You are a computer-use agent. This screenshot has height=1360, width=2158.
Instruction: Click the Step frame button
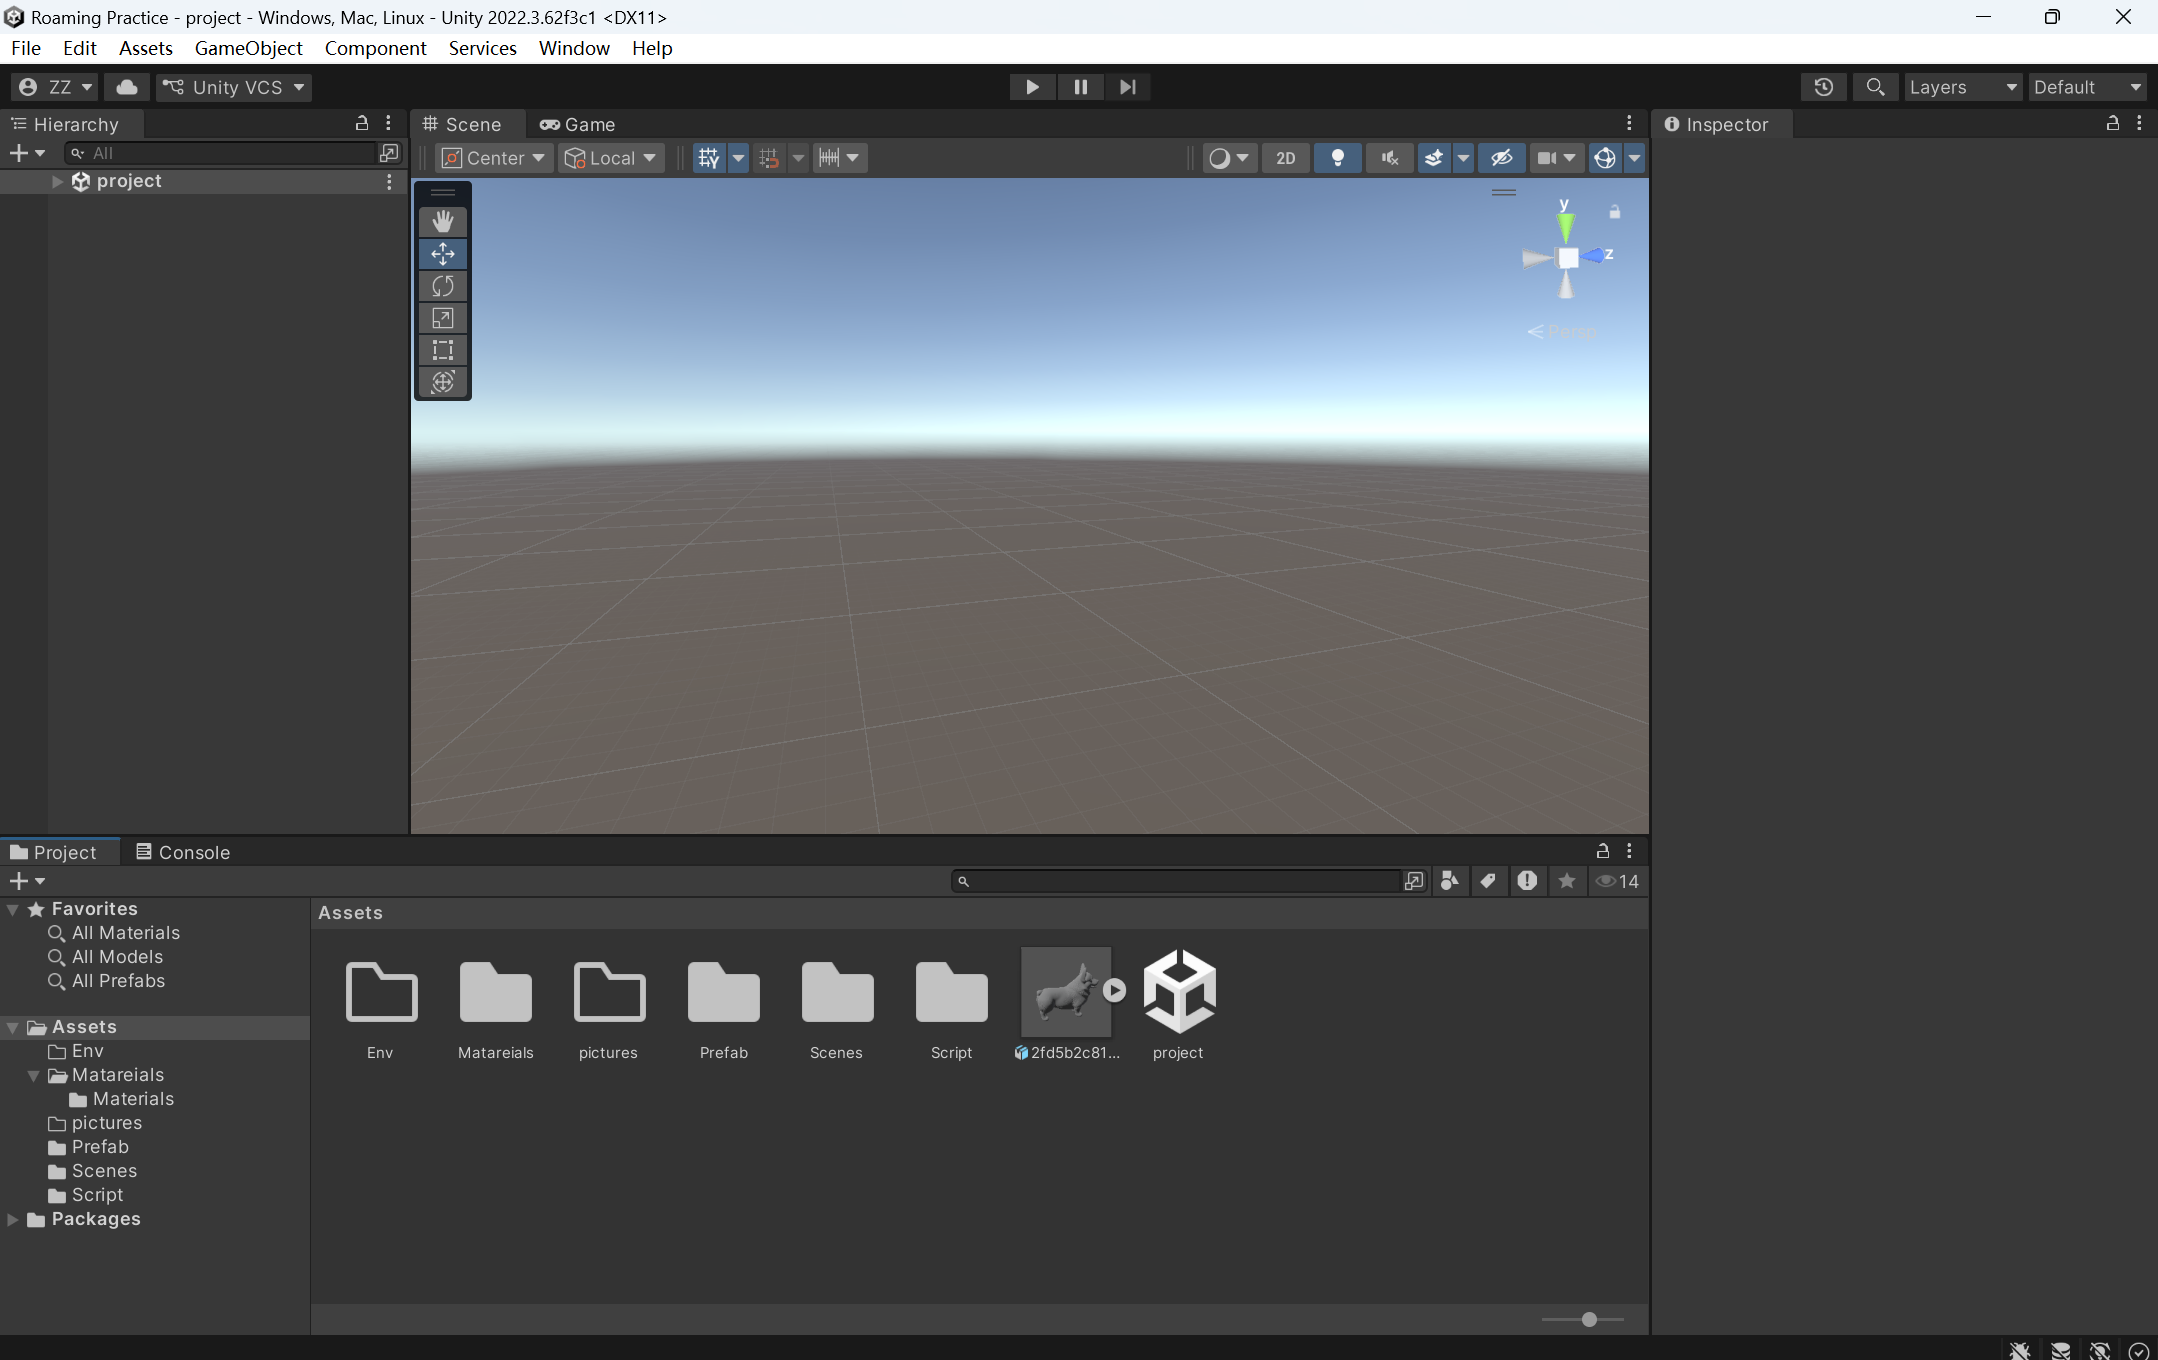coord(1127,87)
